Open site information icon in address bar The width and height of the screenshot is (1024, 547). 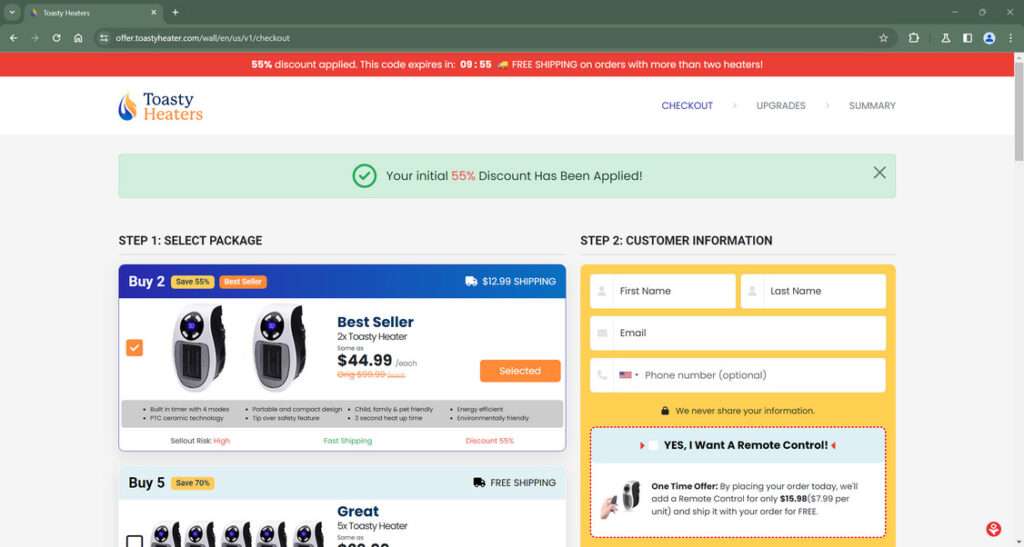coord(104,38)
